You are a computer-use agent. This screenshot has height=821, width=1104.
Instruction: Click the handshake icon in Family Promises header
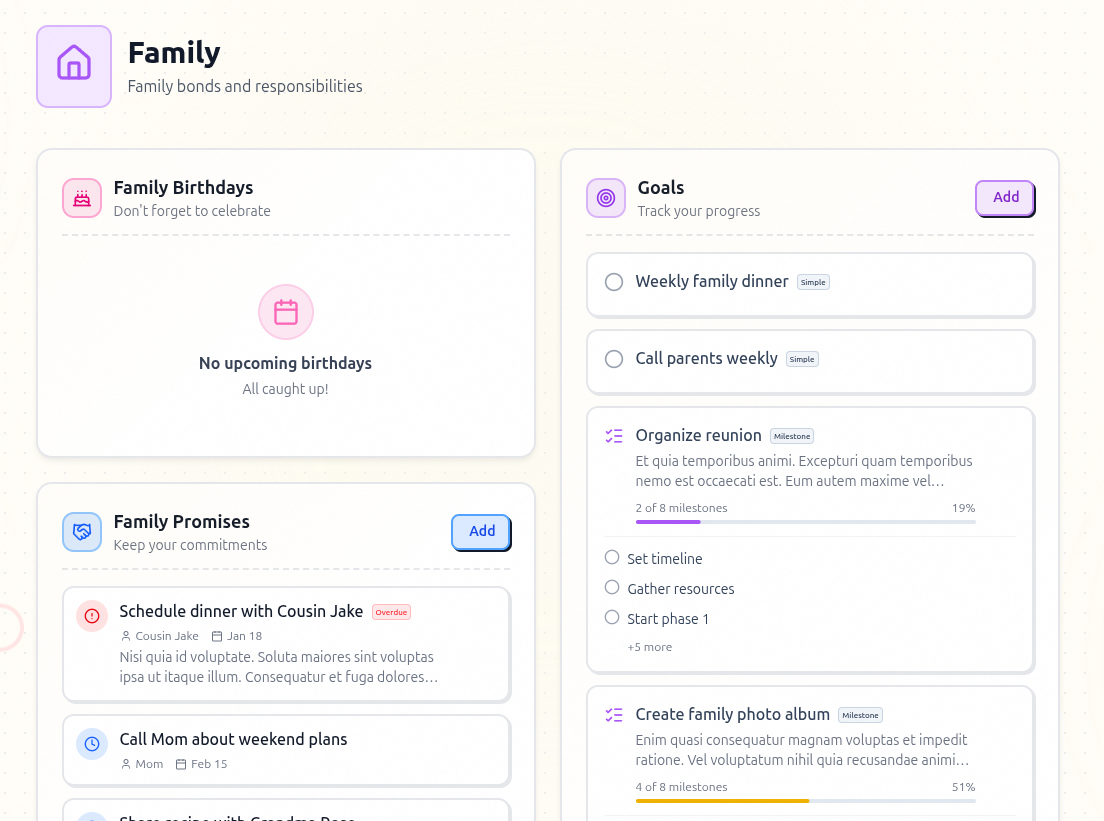click(x=82, y=532)
